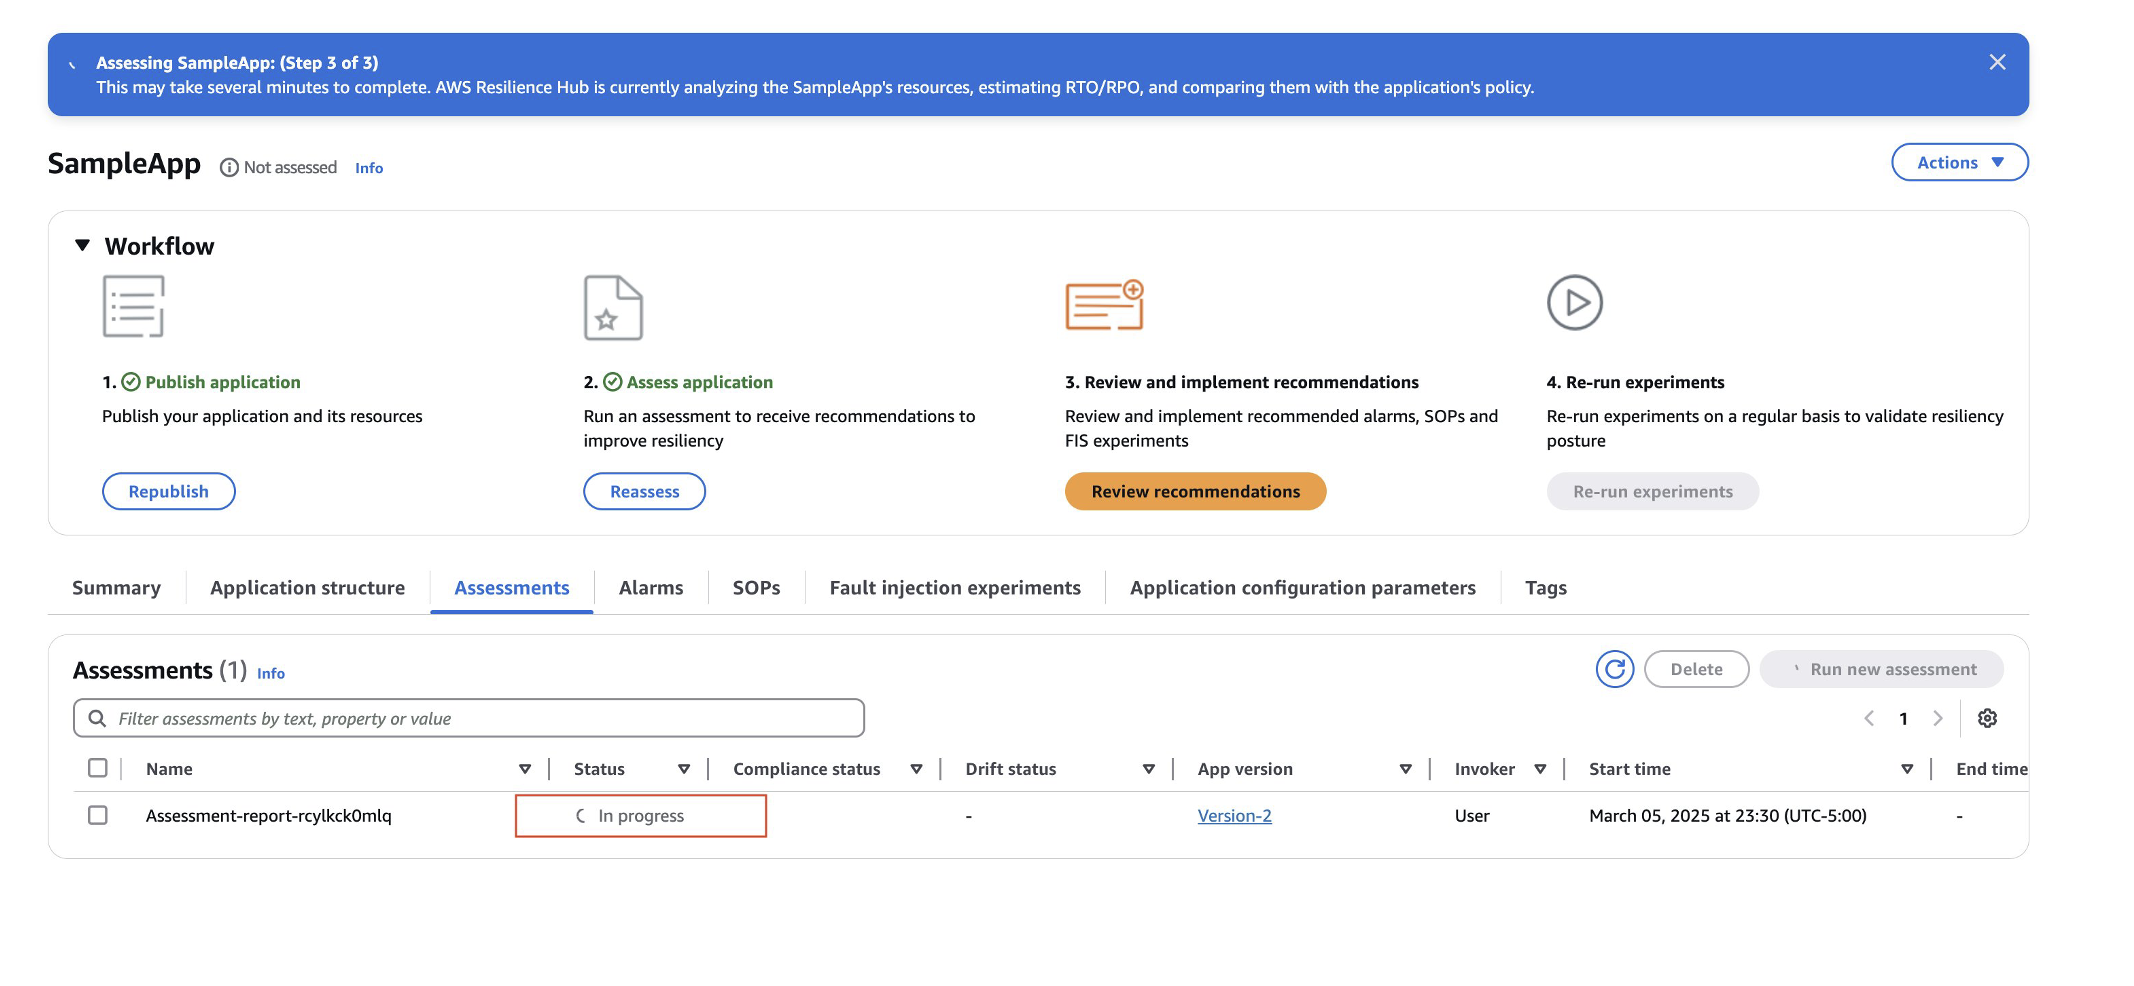Collapse the Workflow section

[83, 245]
